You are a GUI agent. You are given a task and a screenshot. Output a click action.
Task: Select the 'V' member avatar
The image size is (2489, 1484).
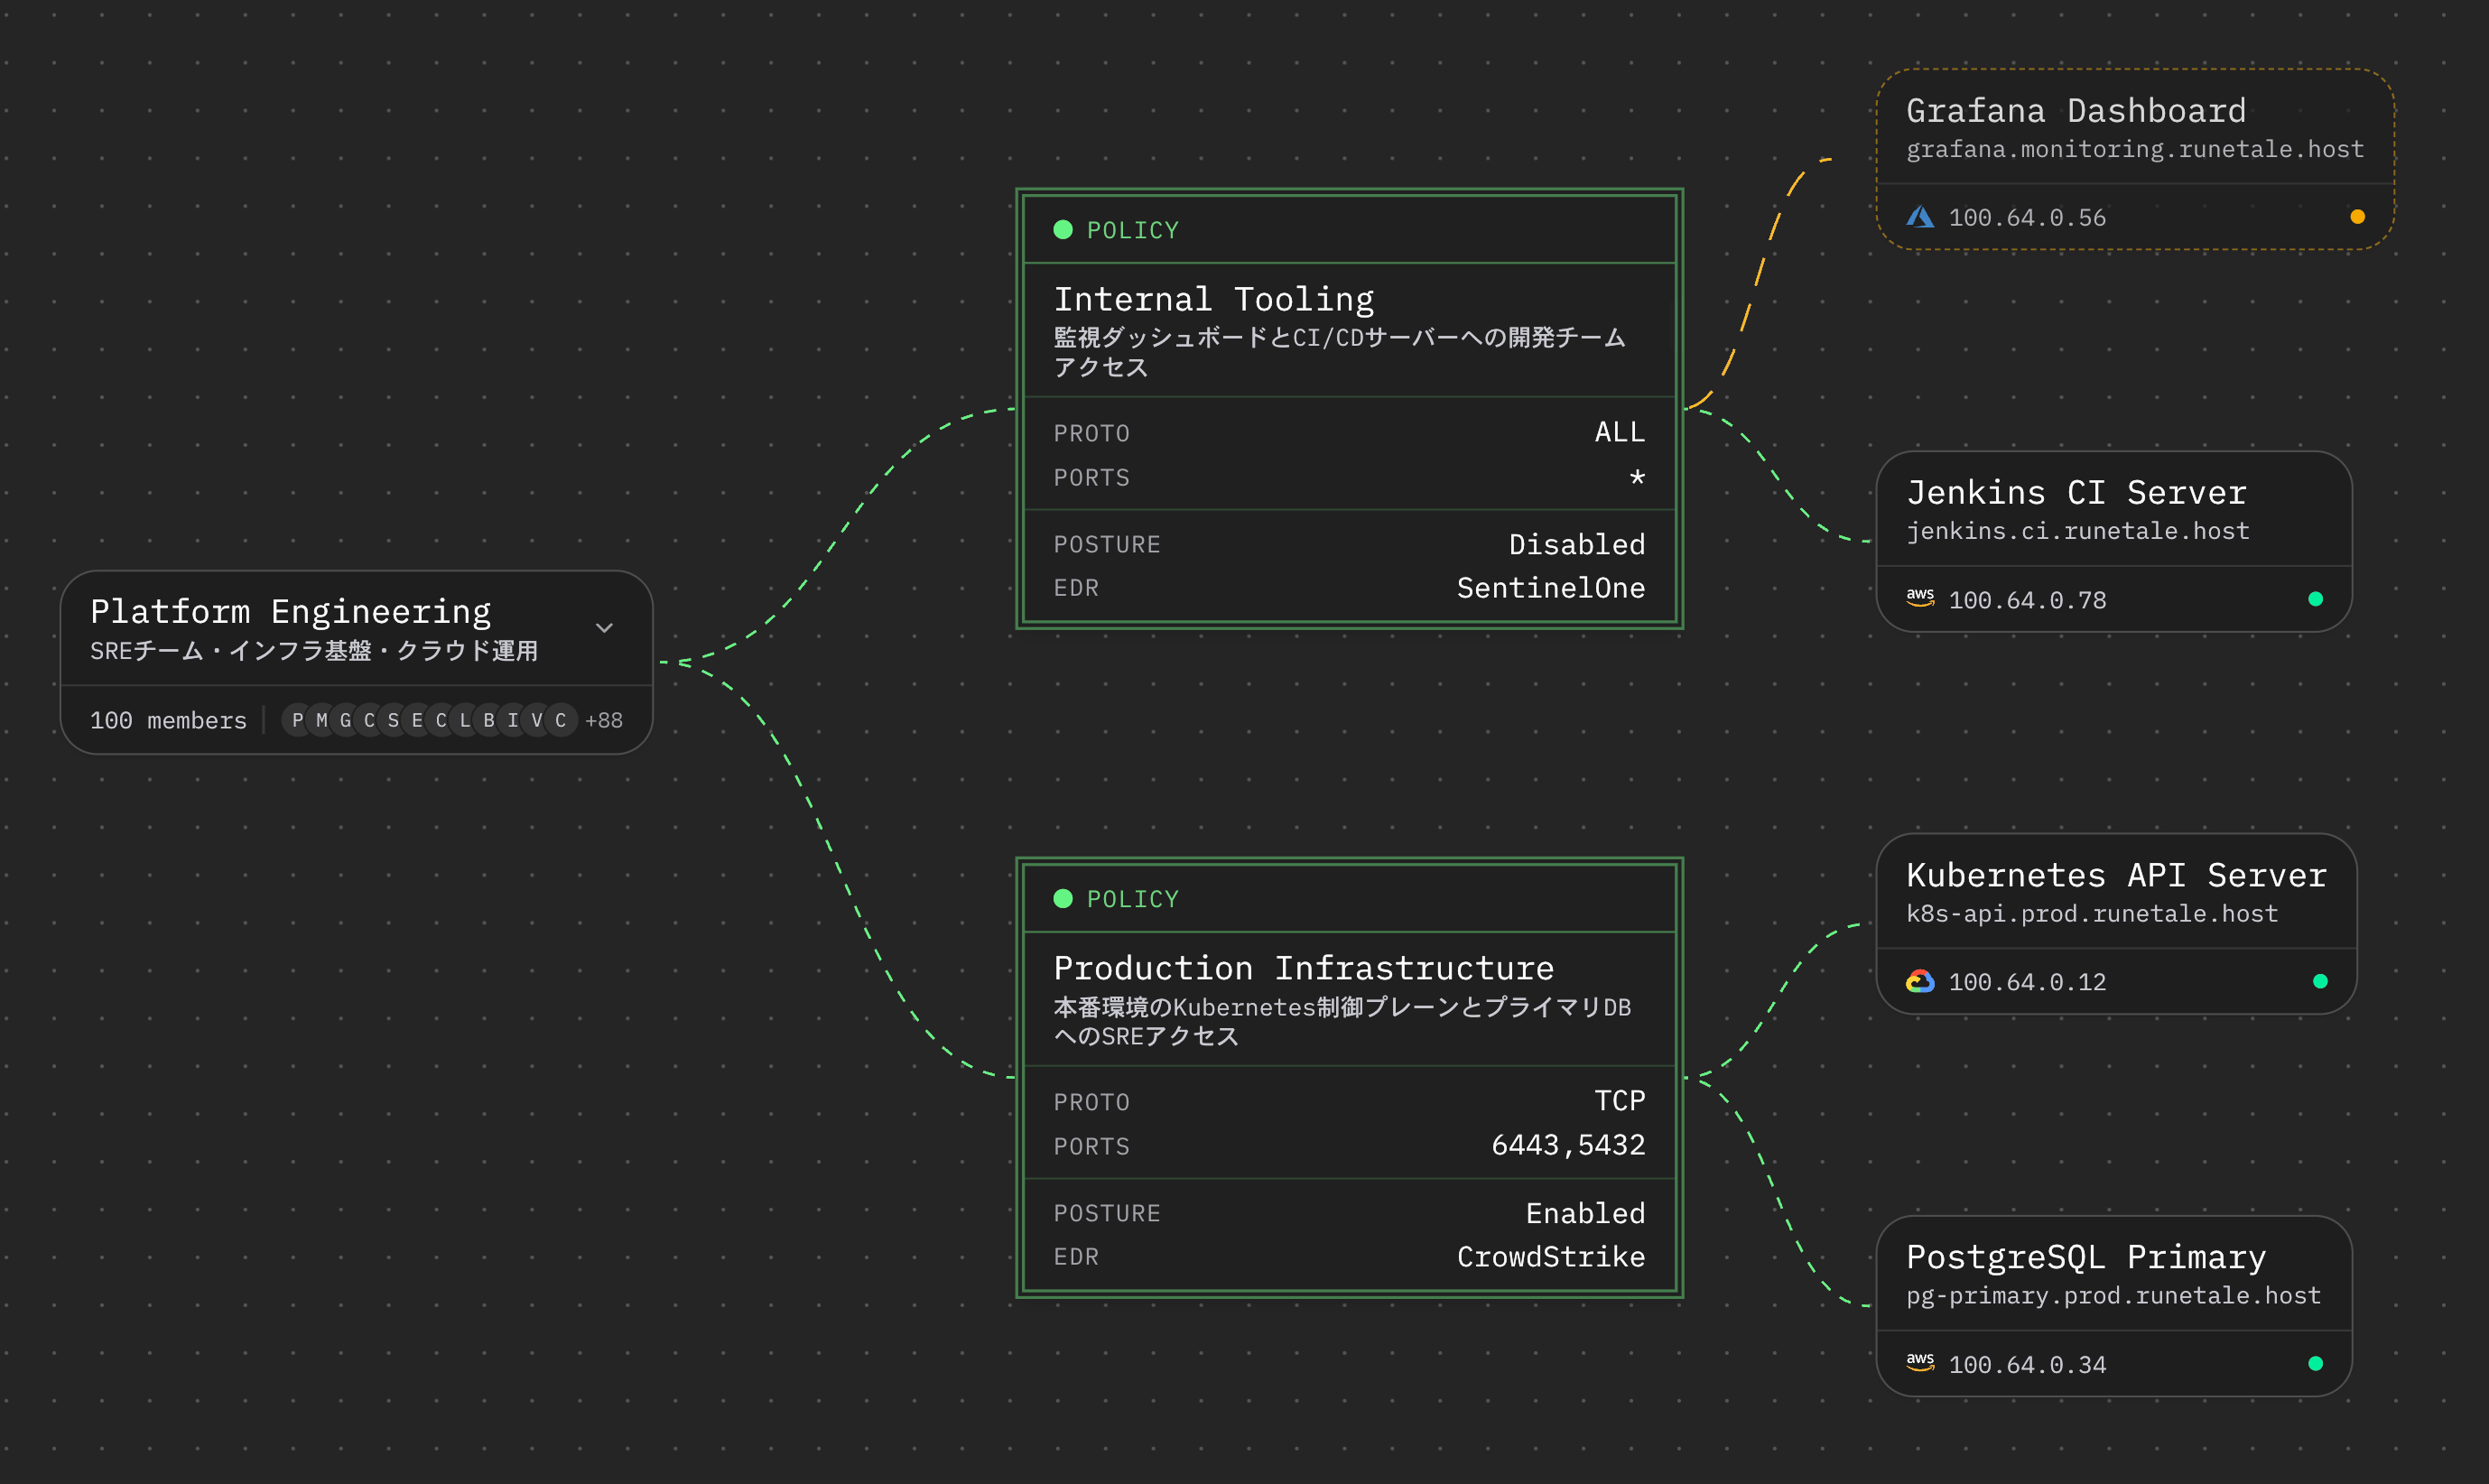coord(537,720)
